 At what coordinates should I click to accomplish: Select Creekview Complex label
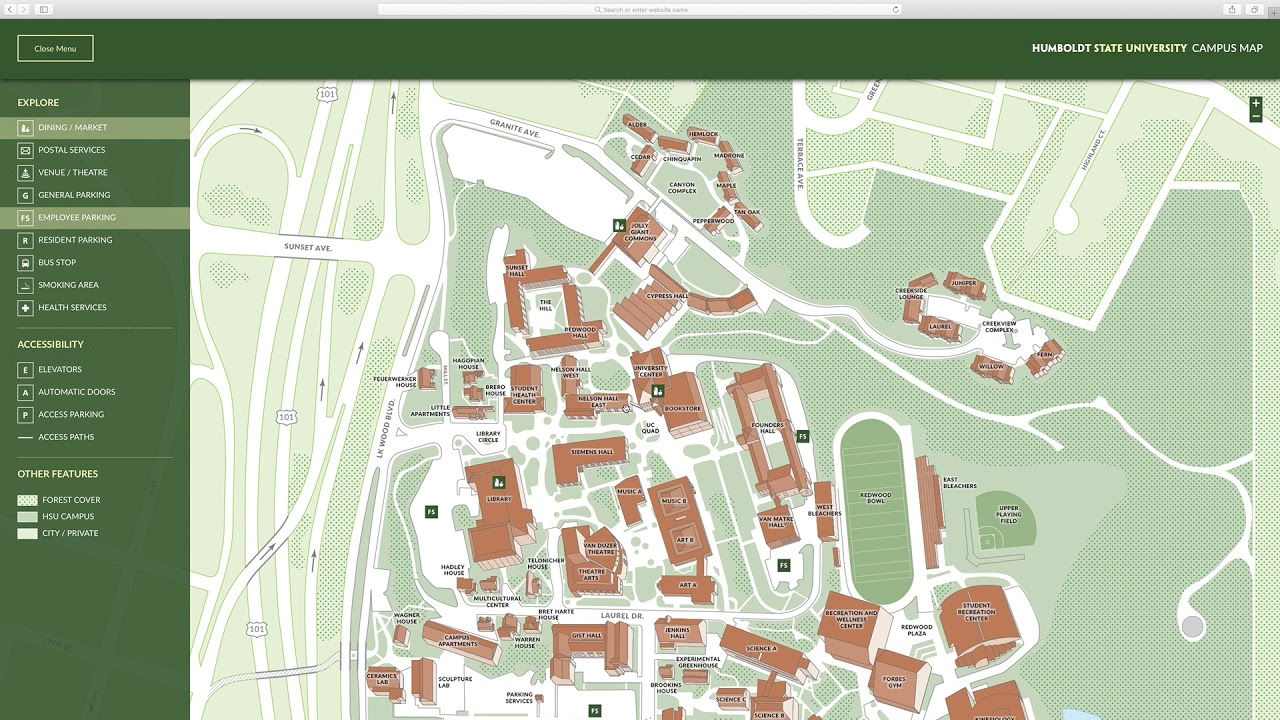[999, 326]
